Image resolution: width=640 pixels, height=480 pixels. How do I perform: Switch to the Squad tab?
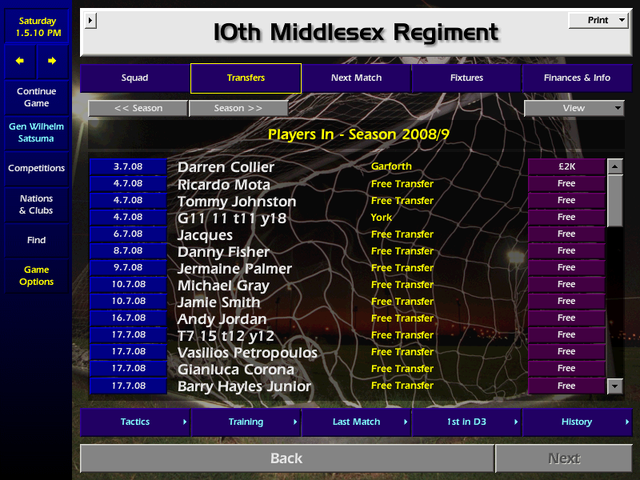(x=135, y=78)
